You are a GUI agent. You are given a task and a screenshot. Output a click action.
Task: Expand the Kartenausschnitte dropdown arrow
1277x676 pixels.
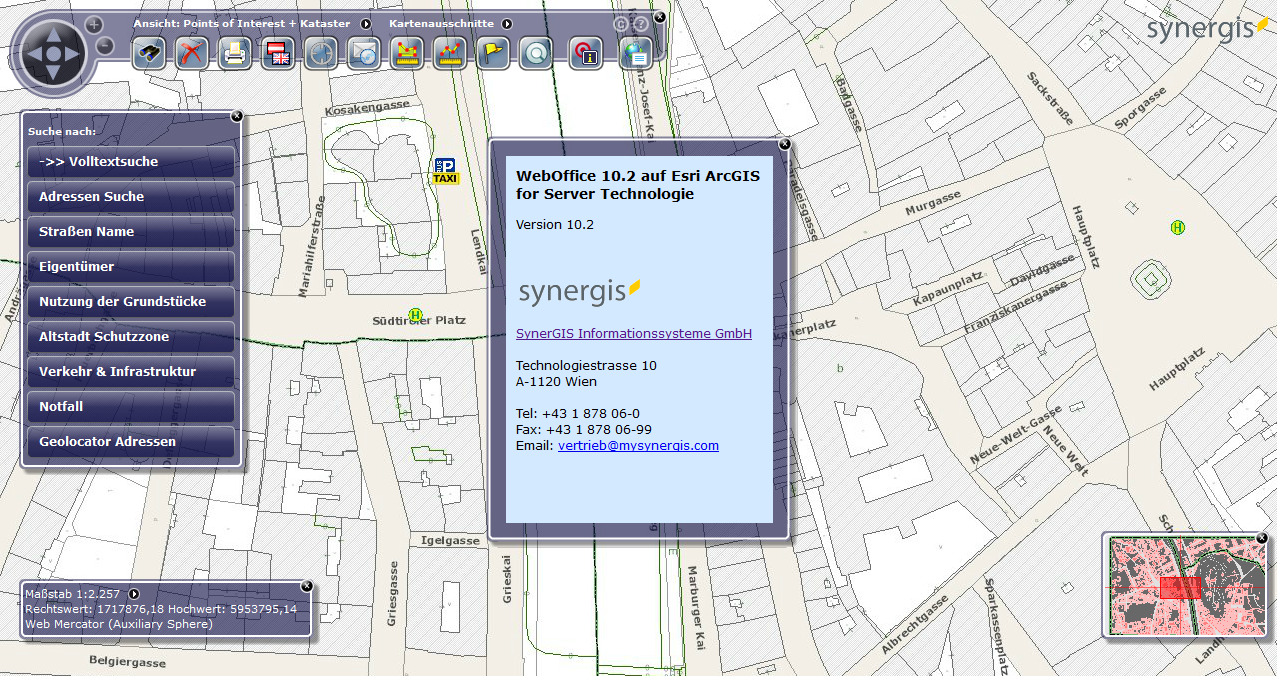coord(507,23)
